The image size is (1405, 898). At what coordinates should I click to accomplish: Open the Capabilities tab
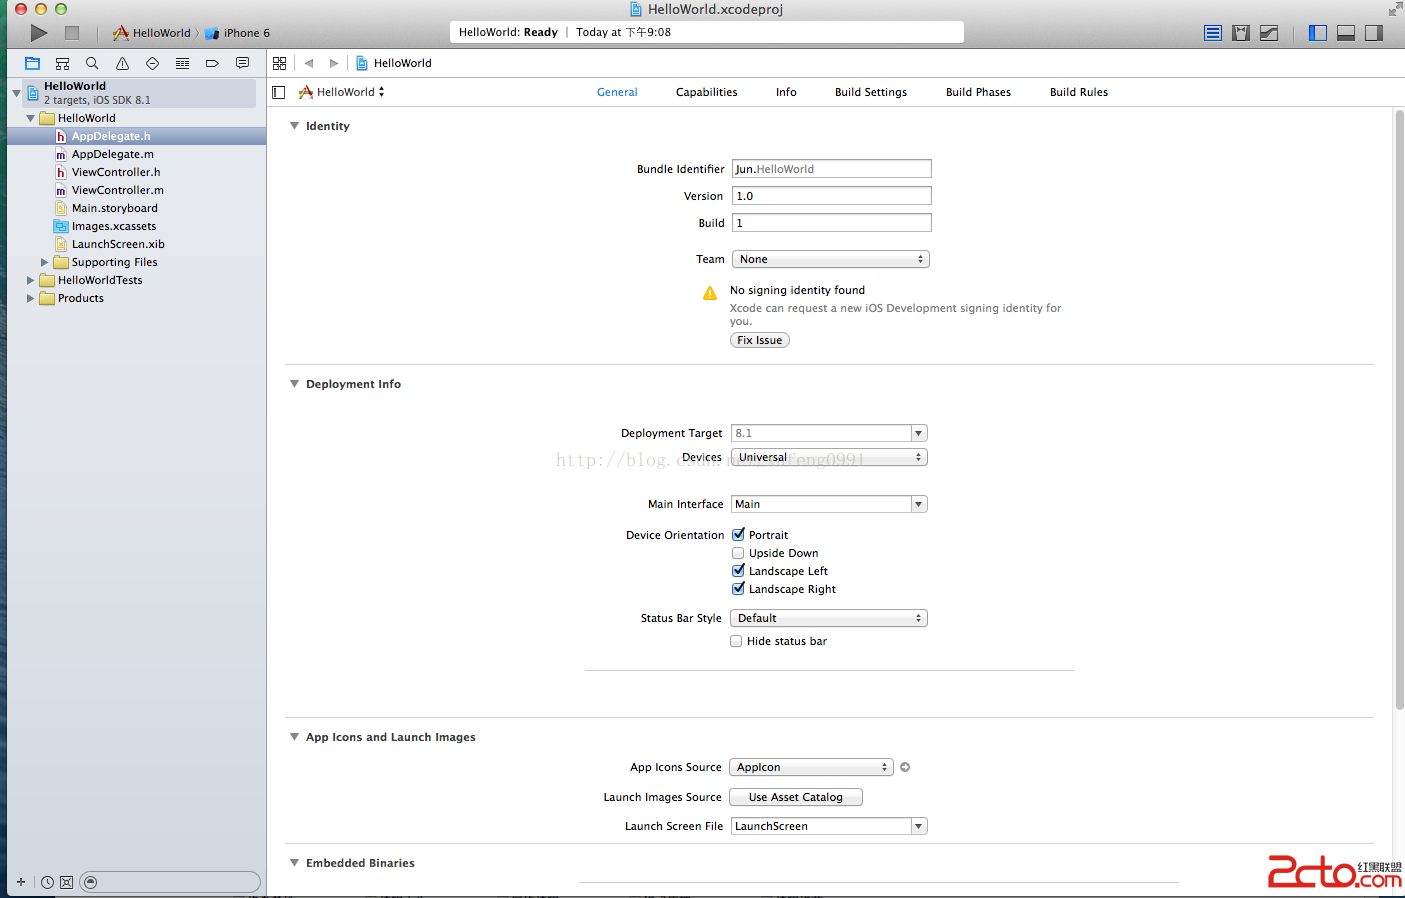click(706, 92)
